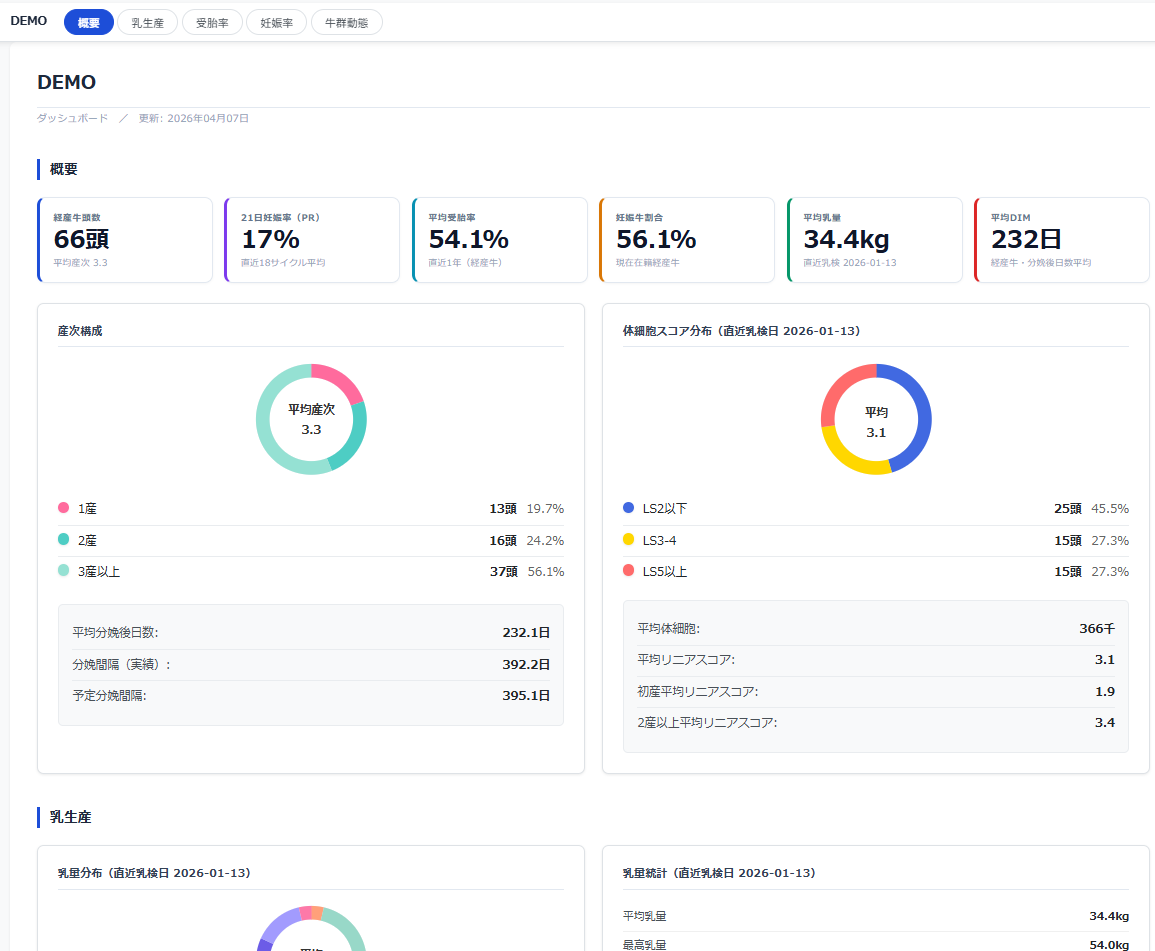
Task: Click the 平均DIM 232日 summary card
Action: click(x=1062, y=239)
